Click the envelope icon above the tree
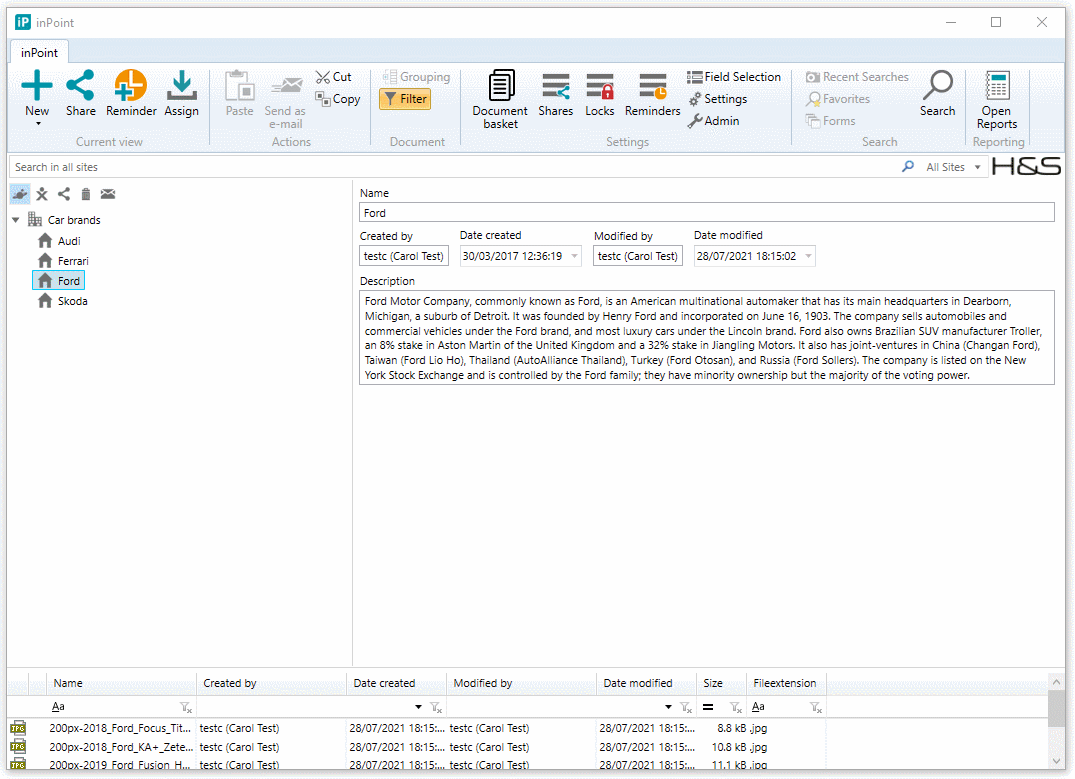 click(x=108, y=194)
